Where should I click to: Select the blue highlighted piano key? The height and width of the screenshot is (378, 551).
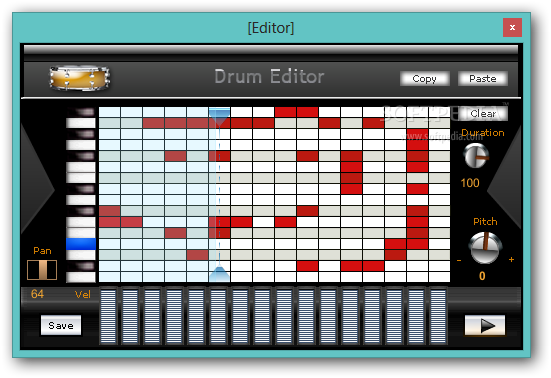coord(81,244)
